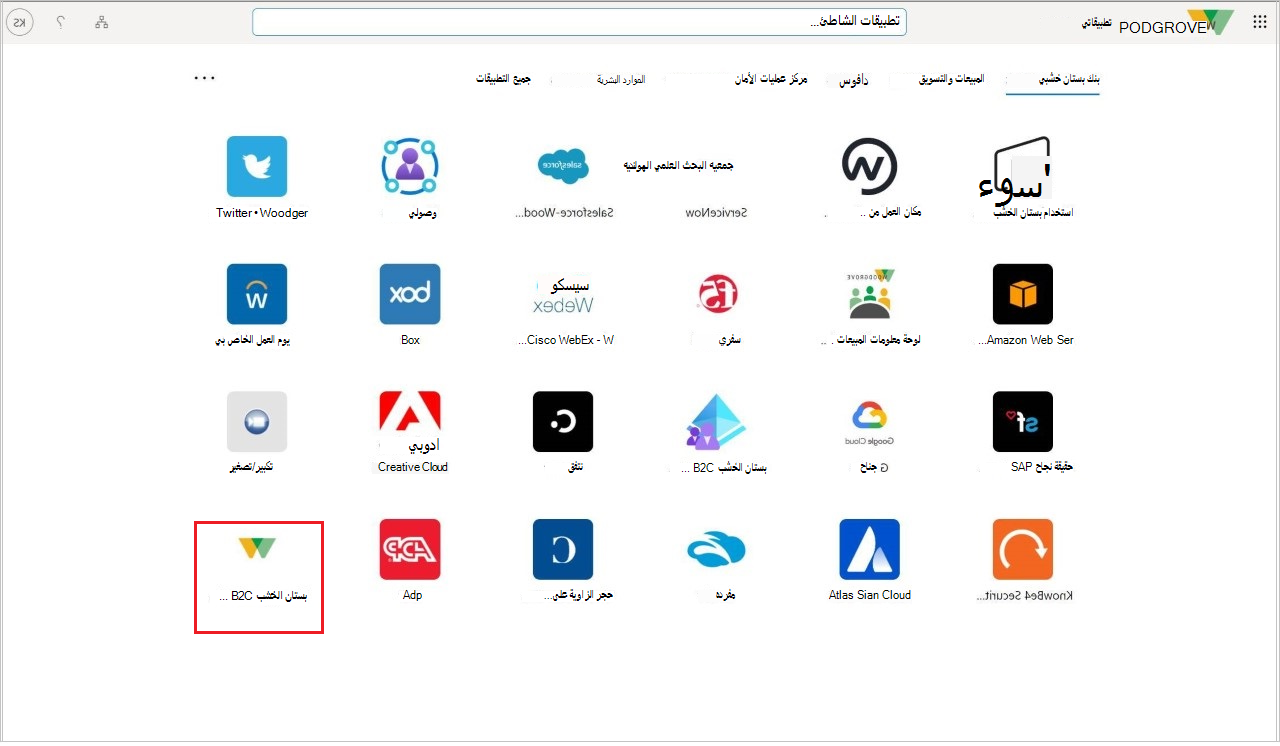Open the Workplace circular W icon
The image size is (1280, 746).
tap(869, 166)
